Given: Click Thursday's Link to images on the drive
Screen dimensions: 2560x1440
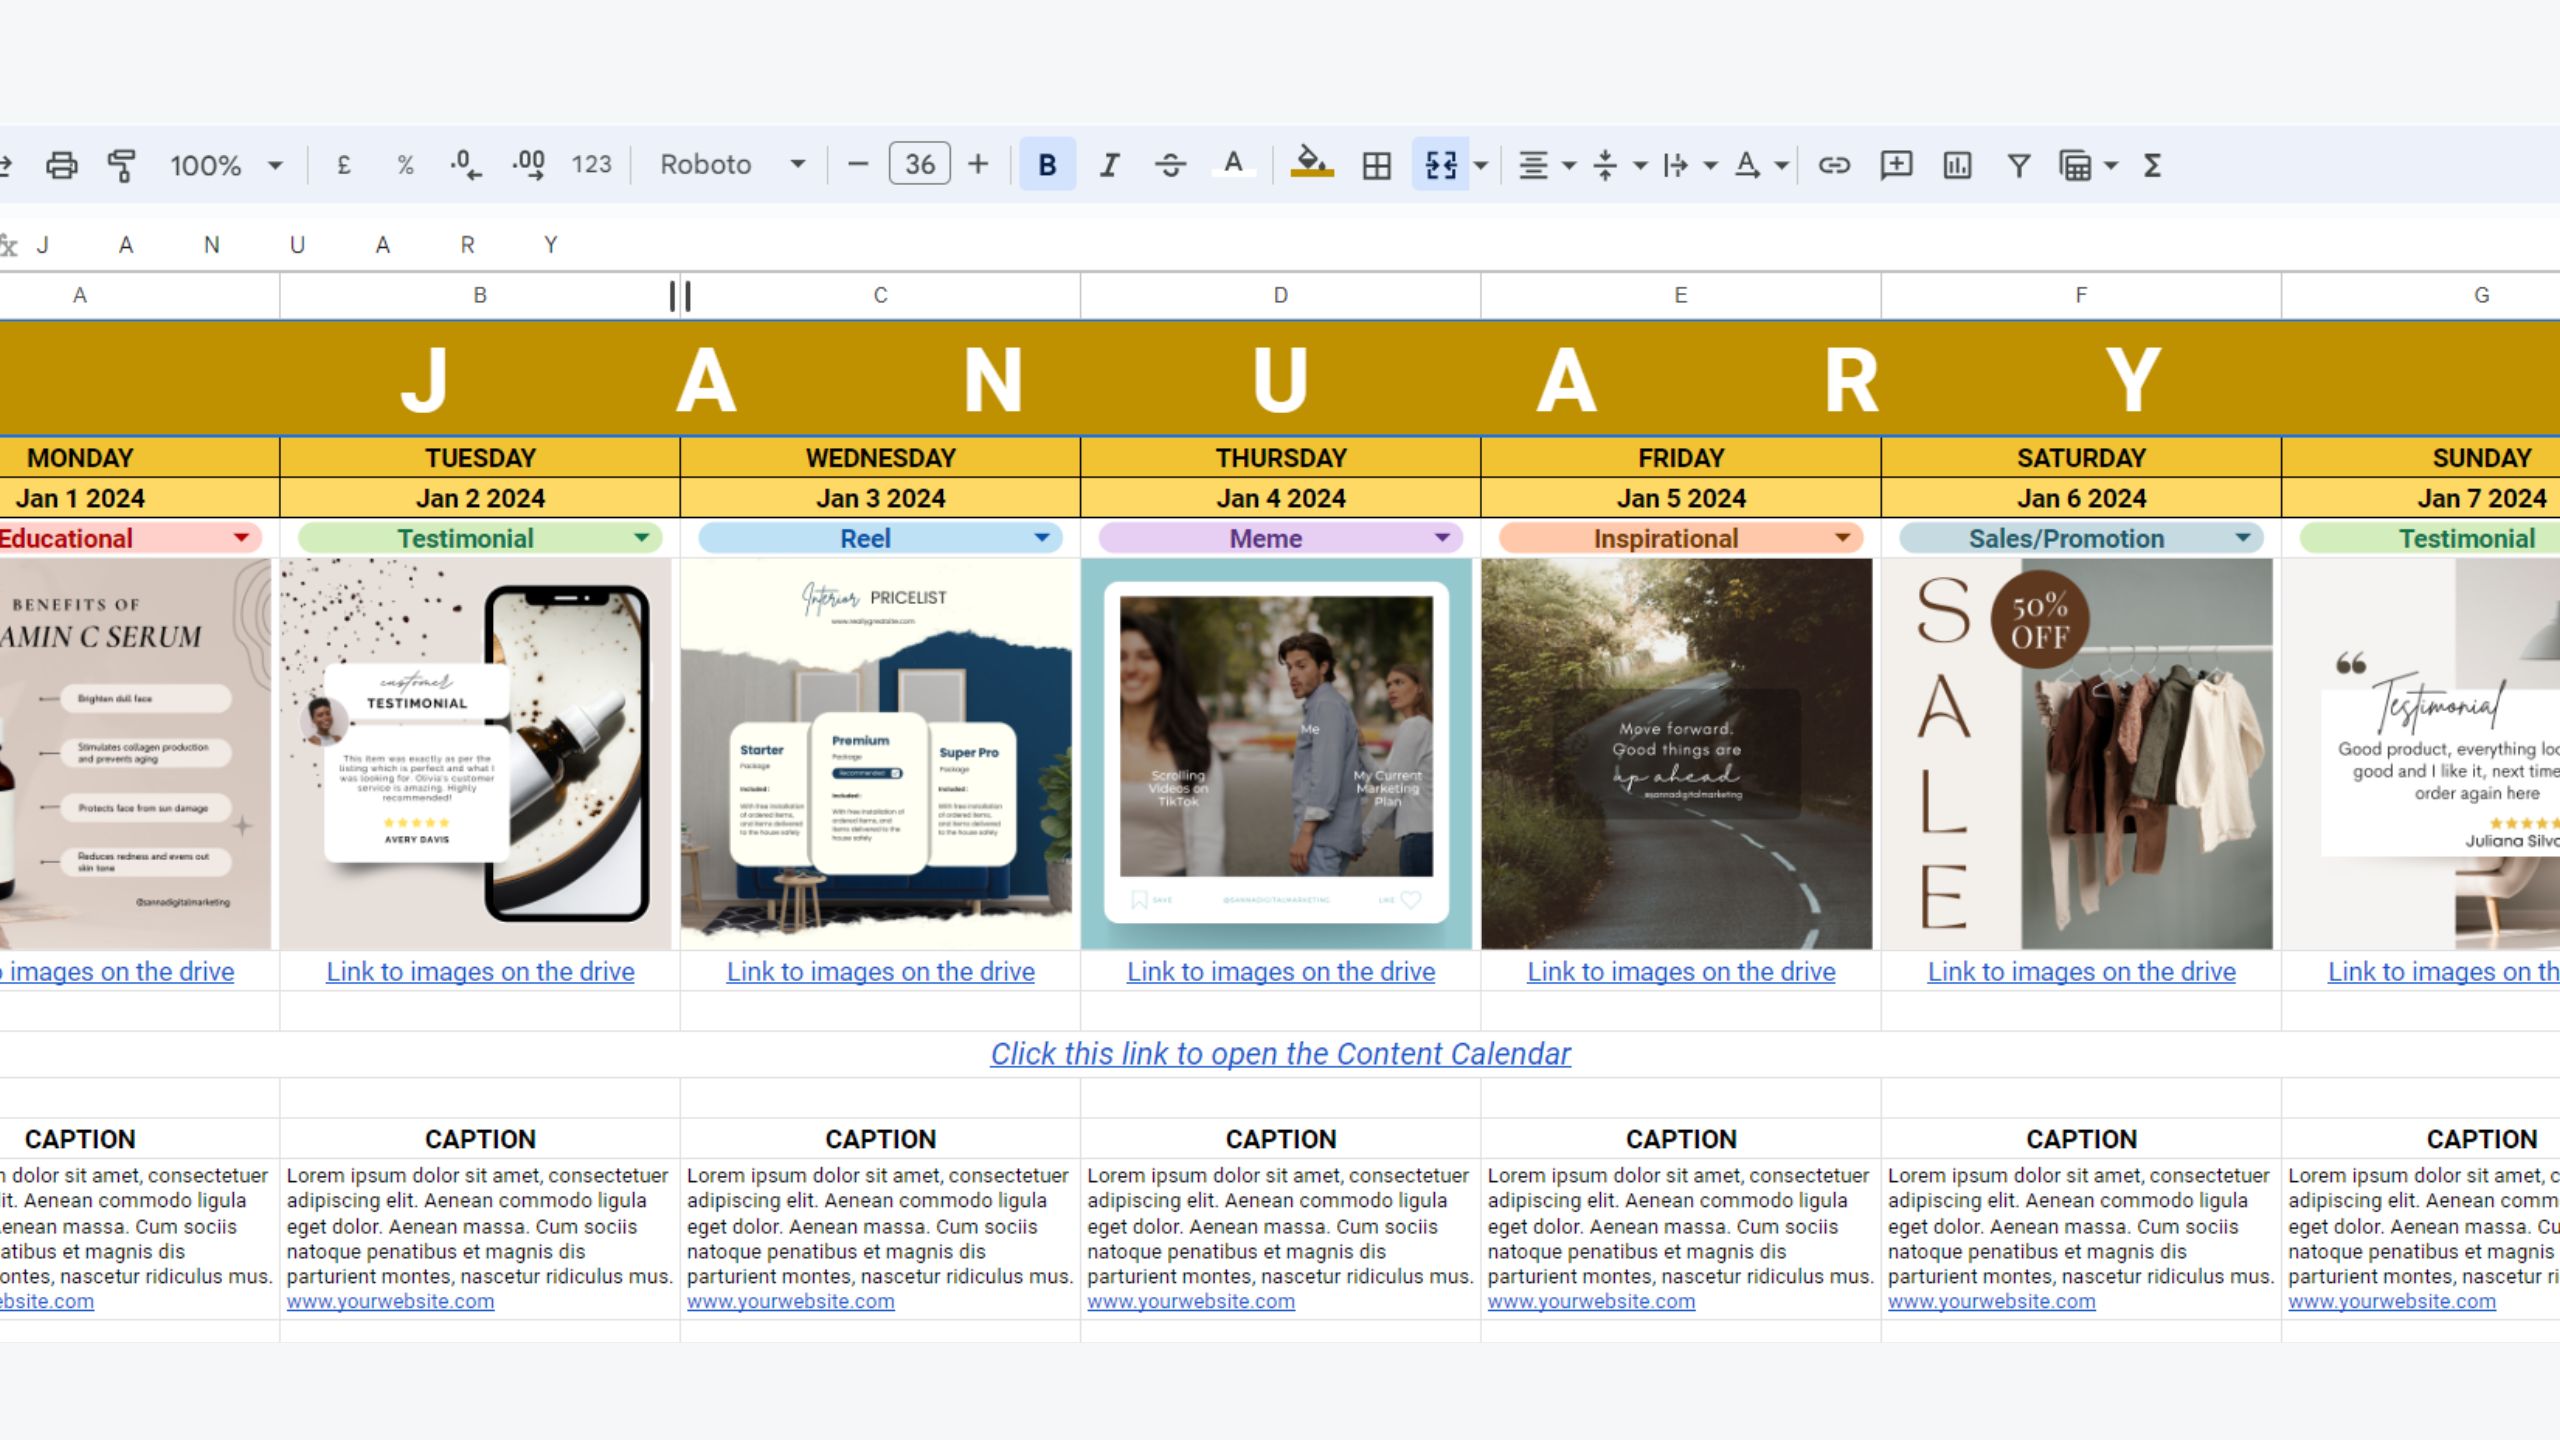Looking at the screenshot, I should 1281,971.
